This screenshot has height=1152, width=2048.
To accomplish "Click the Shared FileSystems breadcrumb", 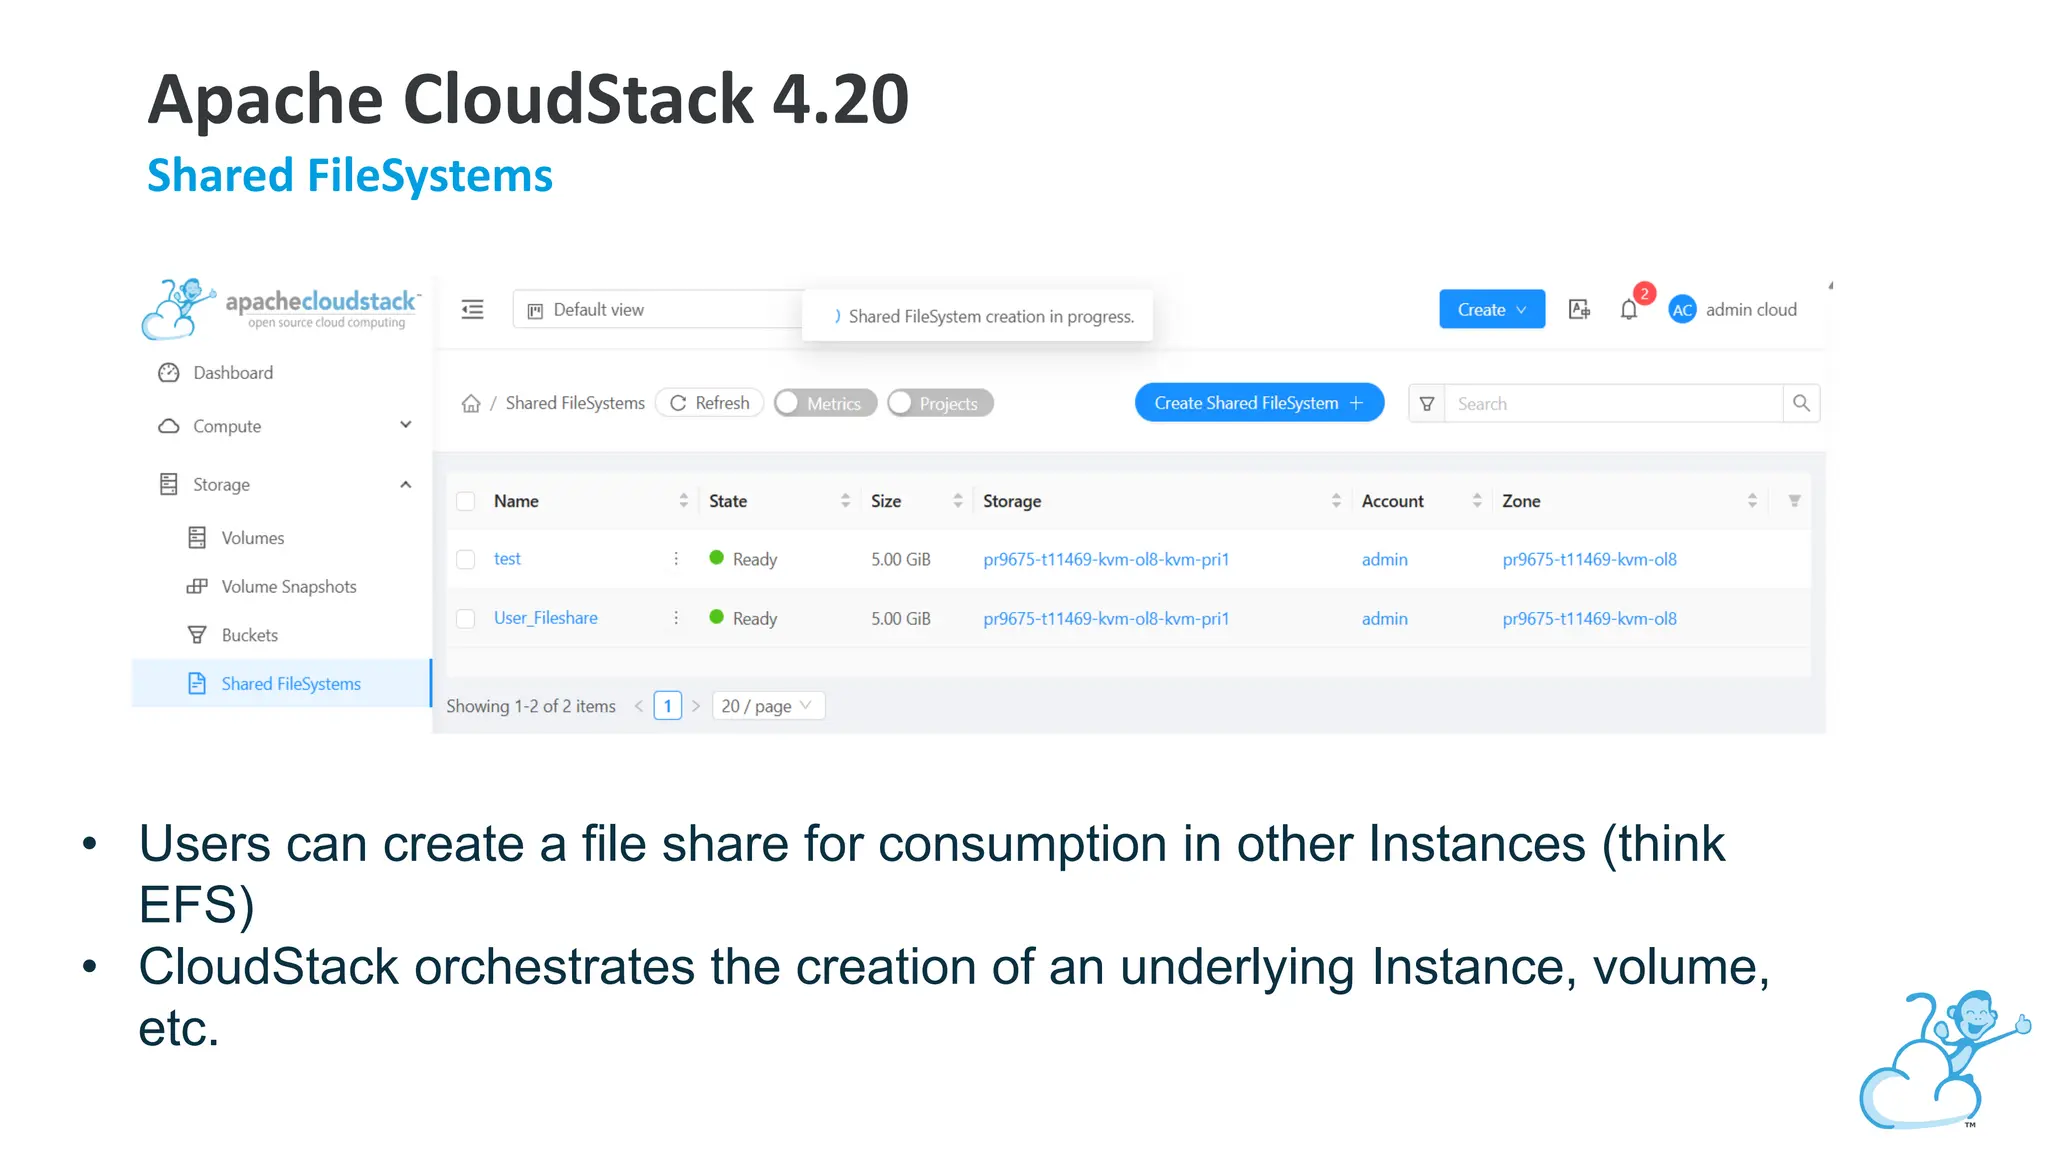I will click(x=575, y=403).
